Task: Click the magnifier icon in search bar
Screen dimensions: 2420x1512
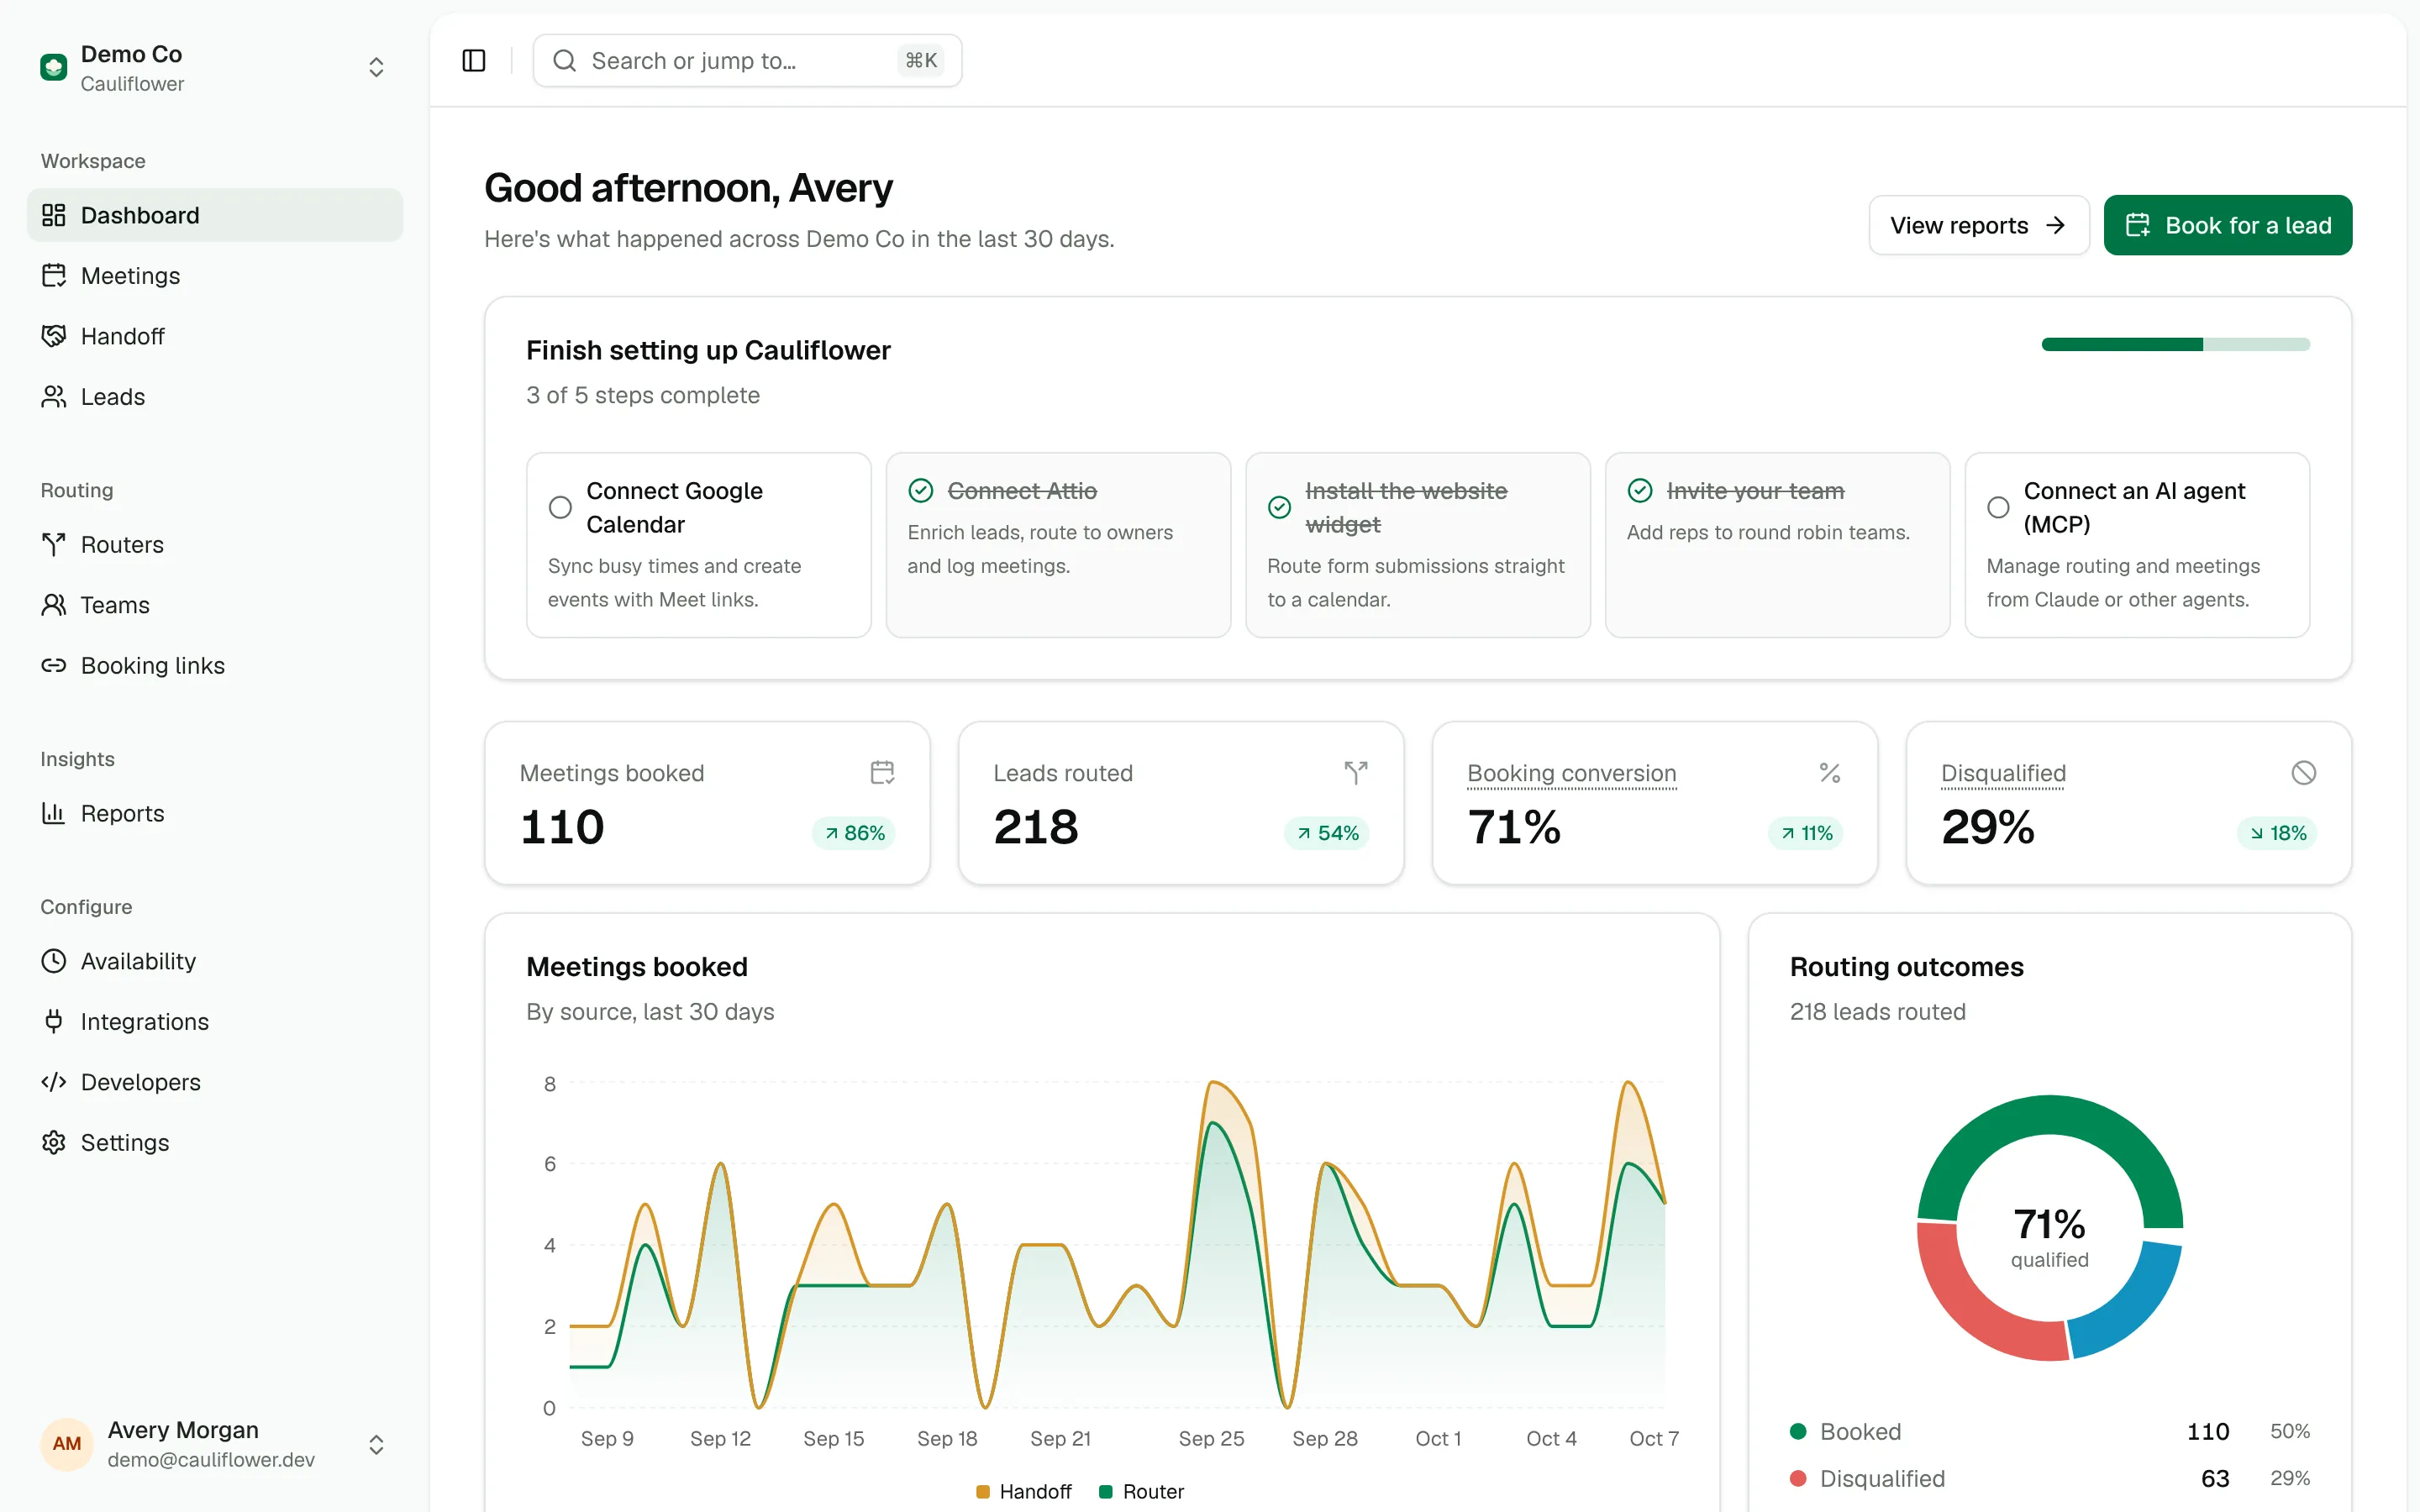Action: [564, 61]
